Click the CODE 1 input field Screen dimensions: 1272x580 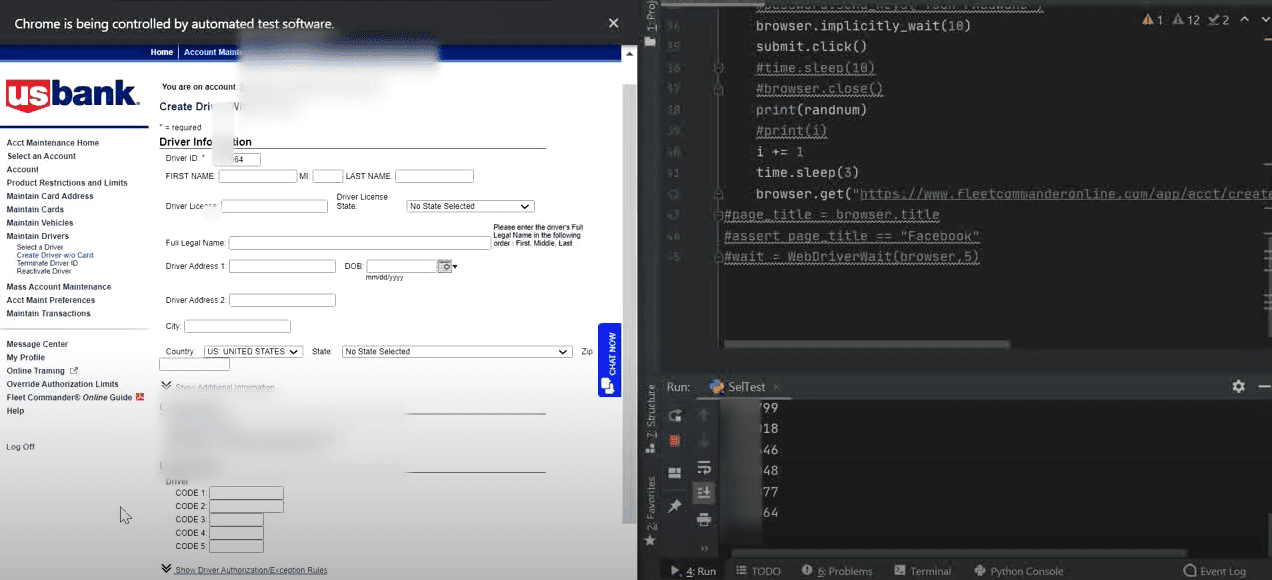pos(246,493)
